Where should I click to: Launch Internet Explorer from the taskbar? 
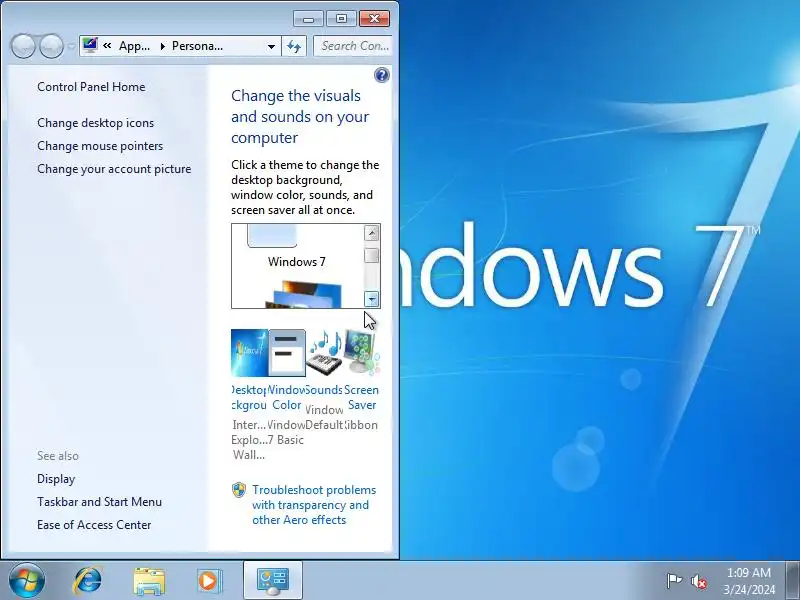(88, 581)
